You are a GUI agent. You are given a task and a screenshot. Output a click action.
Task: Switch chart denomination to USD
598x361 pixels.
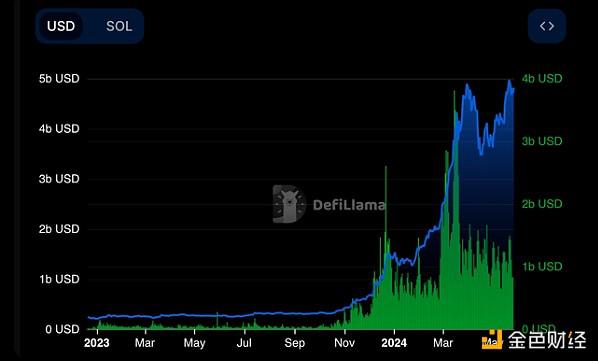pyautogui.click(x=61, y=26)
